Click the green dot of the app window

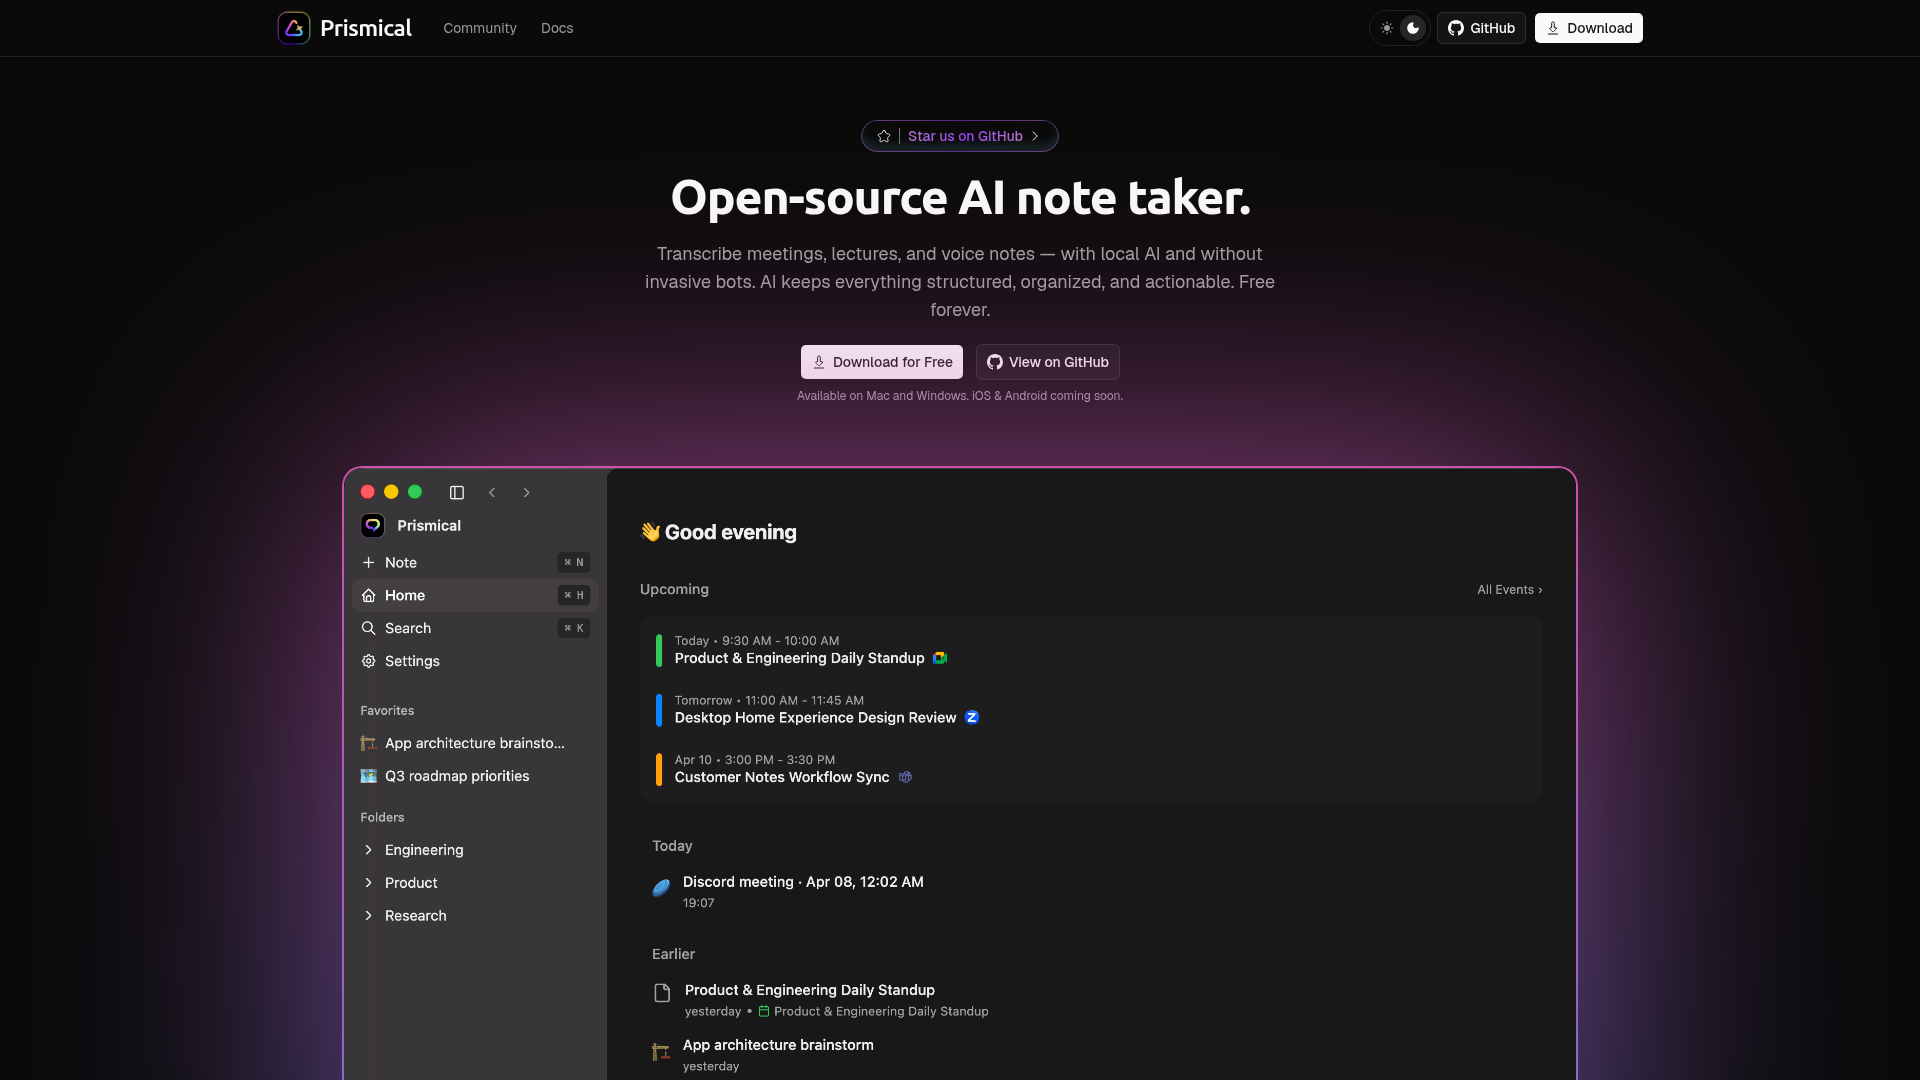pos(415,492)
